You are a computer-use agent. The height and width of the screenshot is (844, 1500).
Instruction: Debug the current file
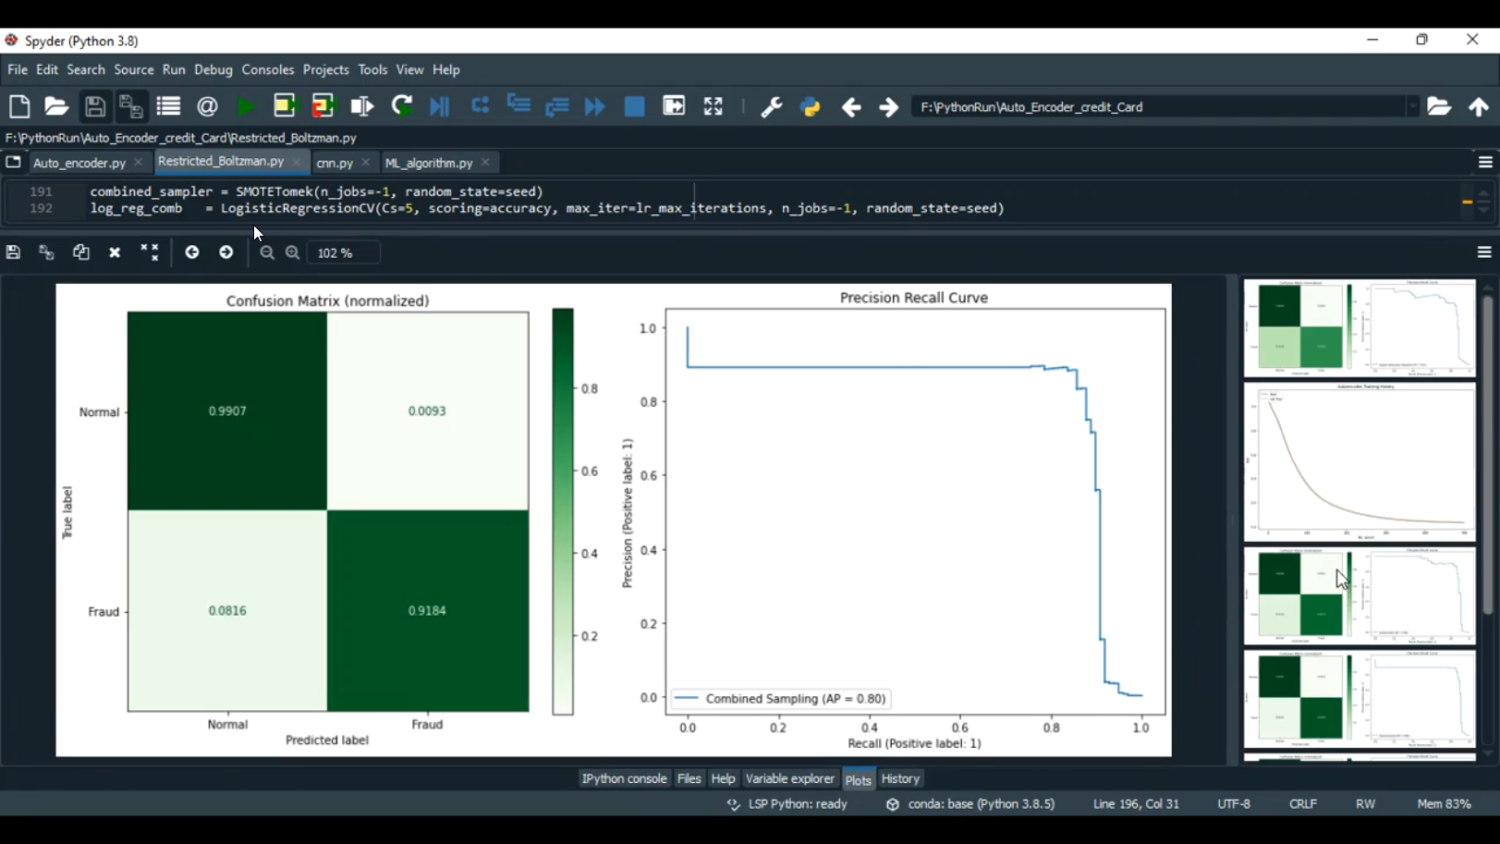(x=439, y=106)
